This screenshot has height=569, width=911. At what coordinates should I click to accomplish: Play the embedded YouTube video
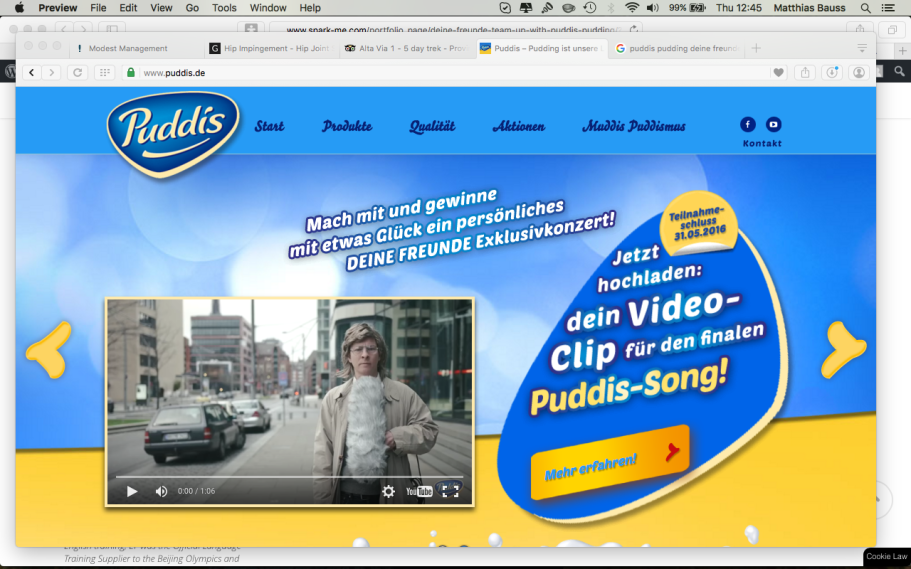pyautogui.click(x=132, y=491)
